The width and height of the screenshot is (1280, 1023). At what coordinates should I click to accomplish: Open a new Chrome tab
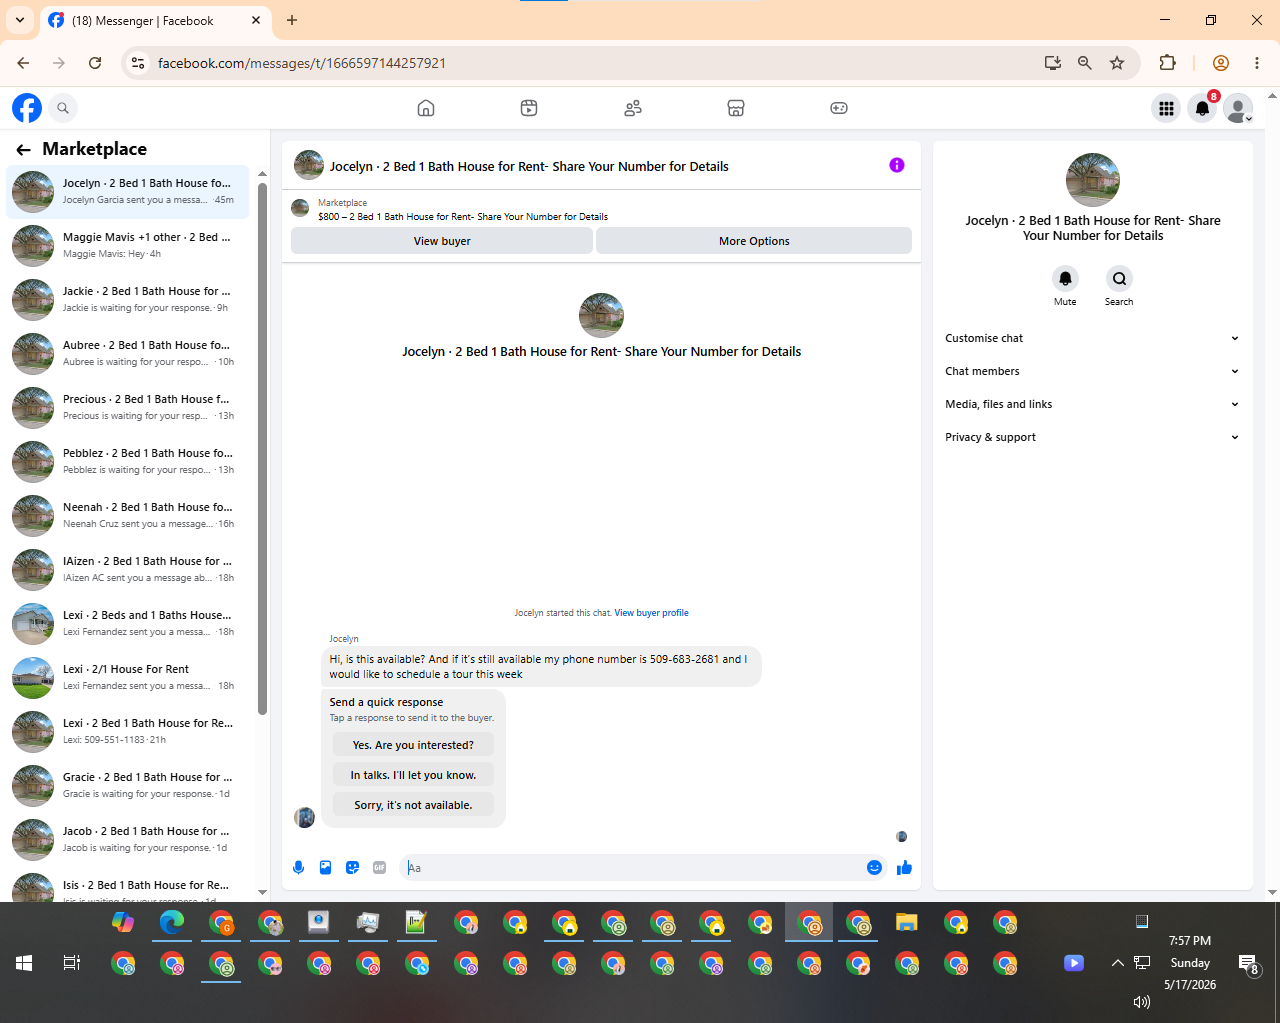tap(292, 20)
